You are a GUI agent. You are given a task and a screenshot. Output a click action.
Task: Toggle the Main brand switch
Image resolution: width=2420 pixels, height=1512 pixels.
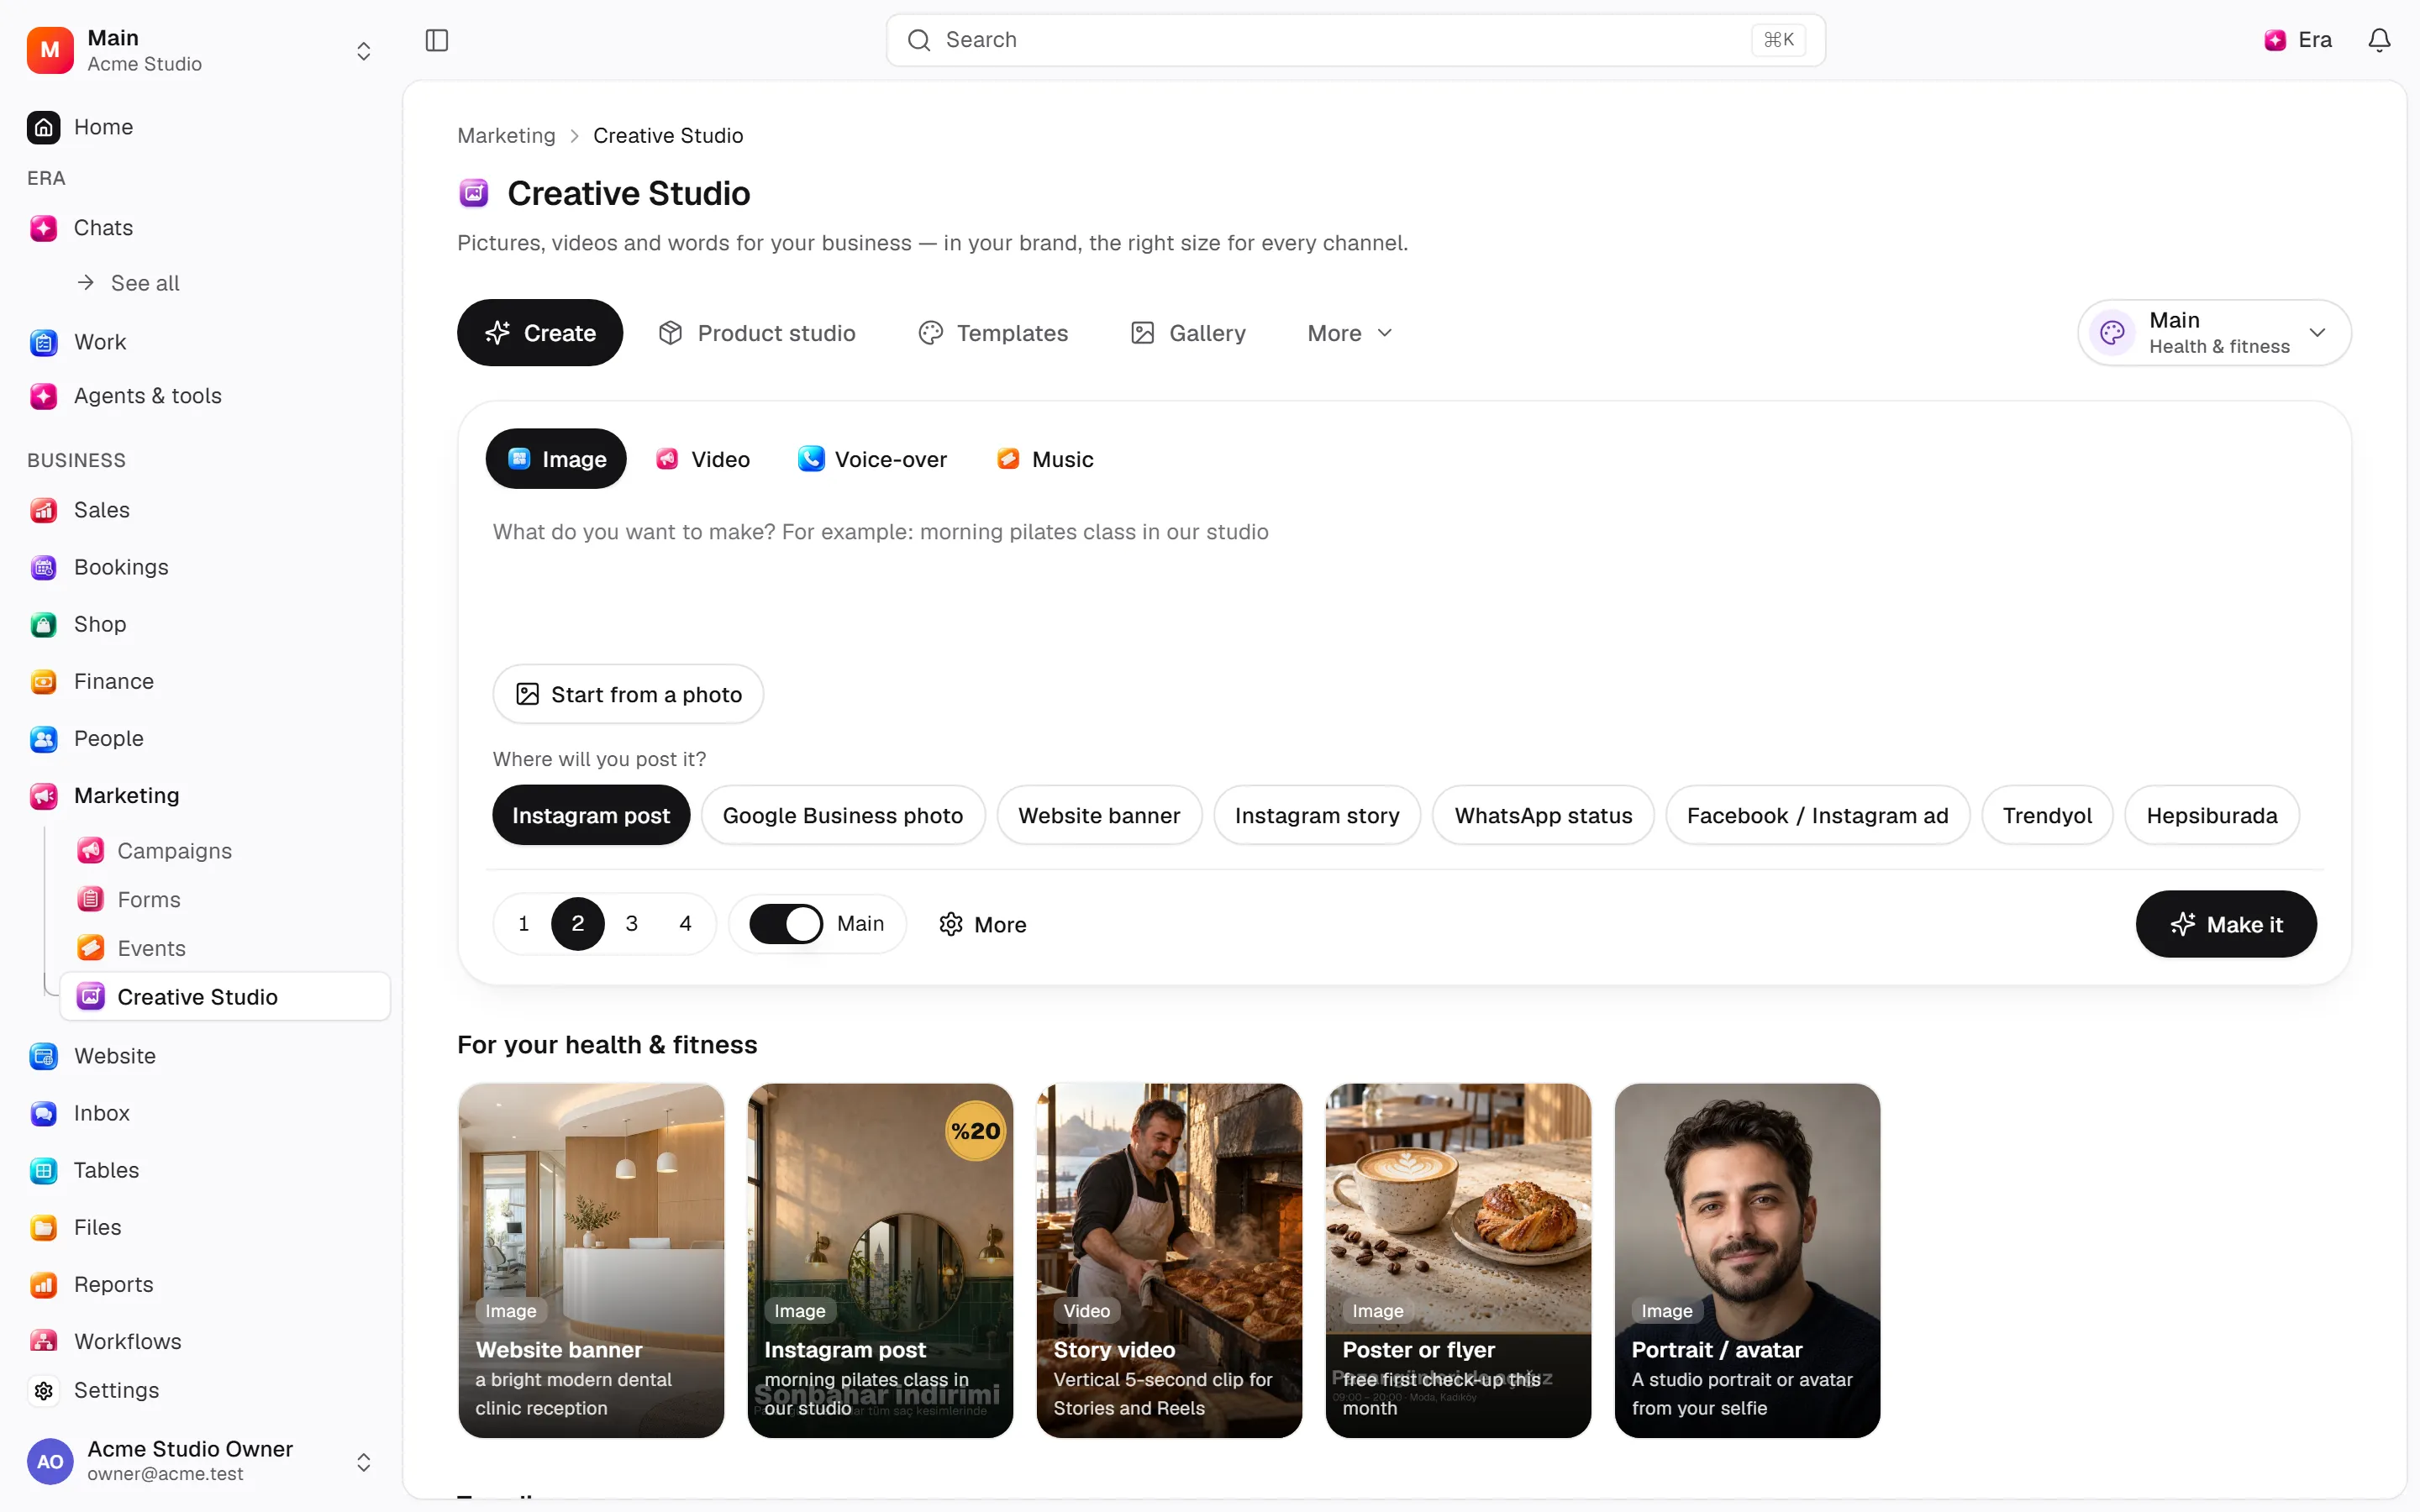786,924
